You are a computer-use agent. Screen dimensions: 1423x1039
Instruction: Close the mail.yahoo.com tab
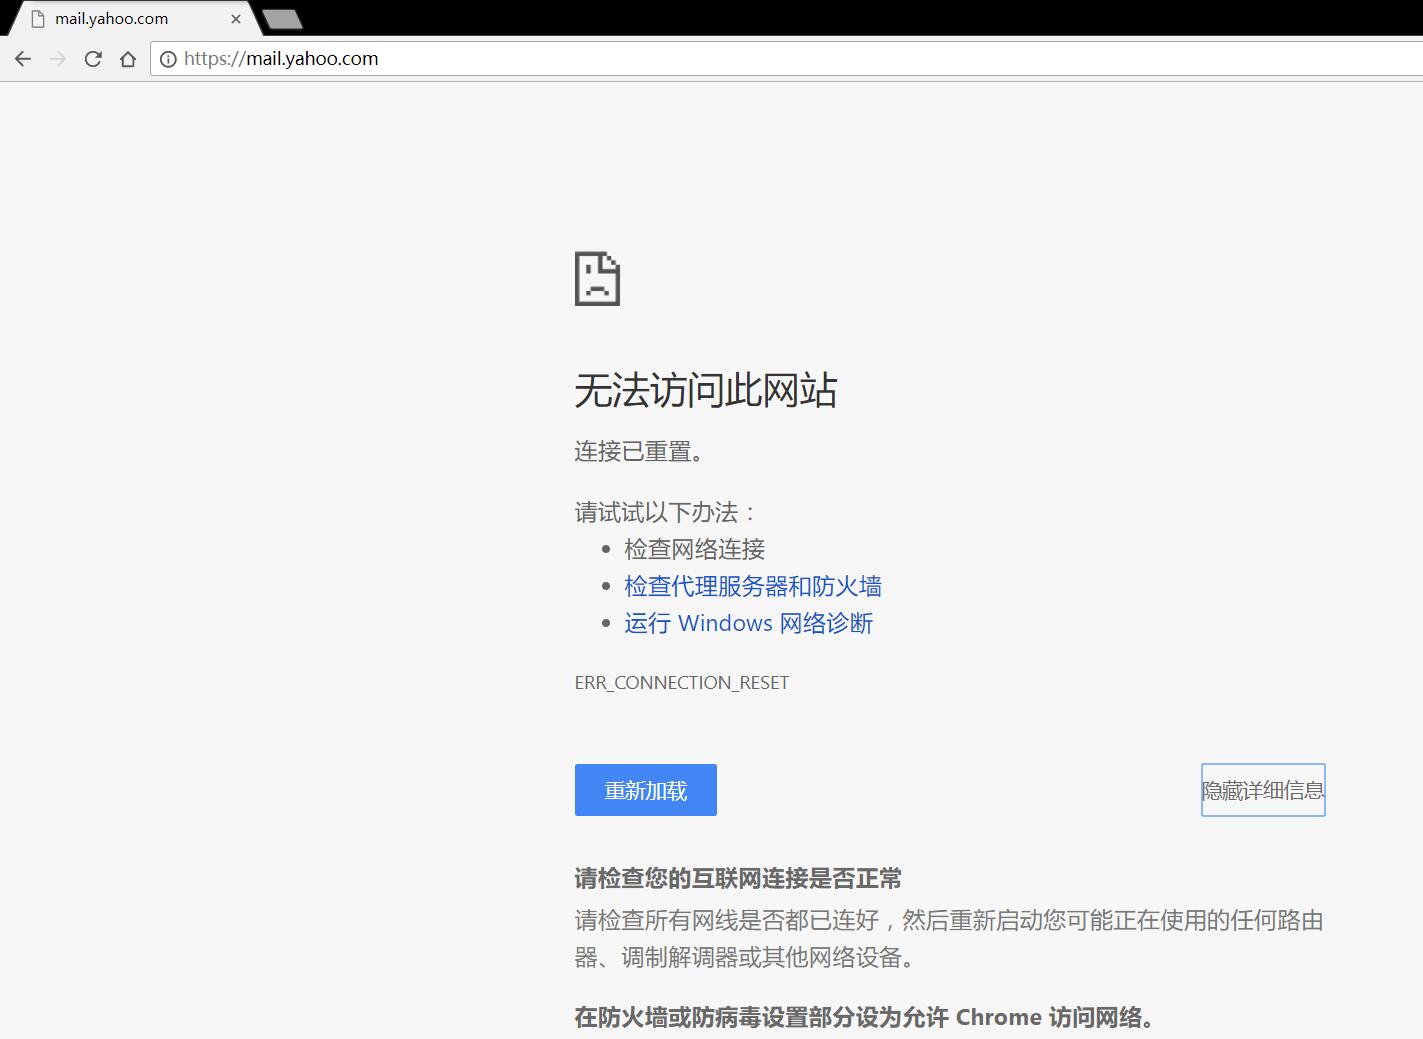[236, 19]
